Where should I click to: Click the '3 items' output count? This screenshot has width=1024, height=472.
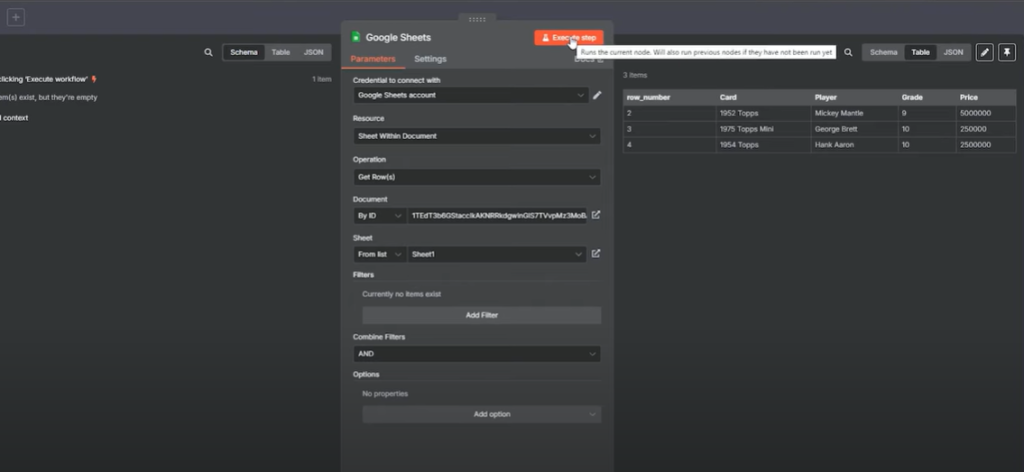pos(635,75)
